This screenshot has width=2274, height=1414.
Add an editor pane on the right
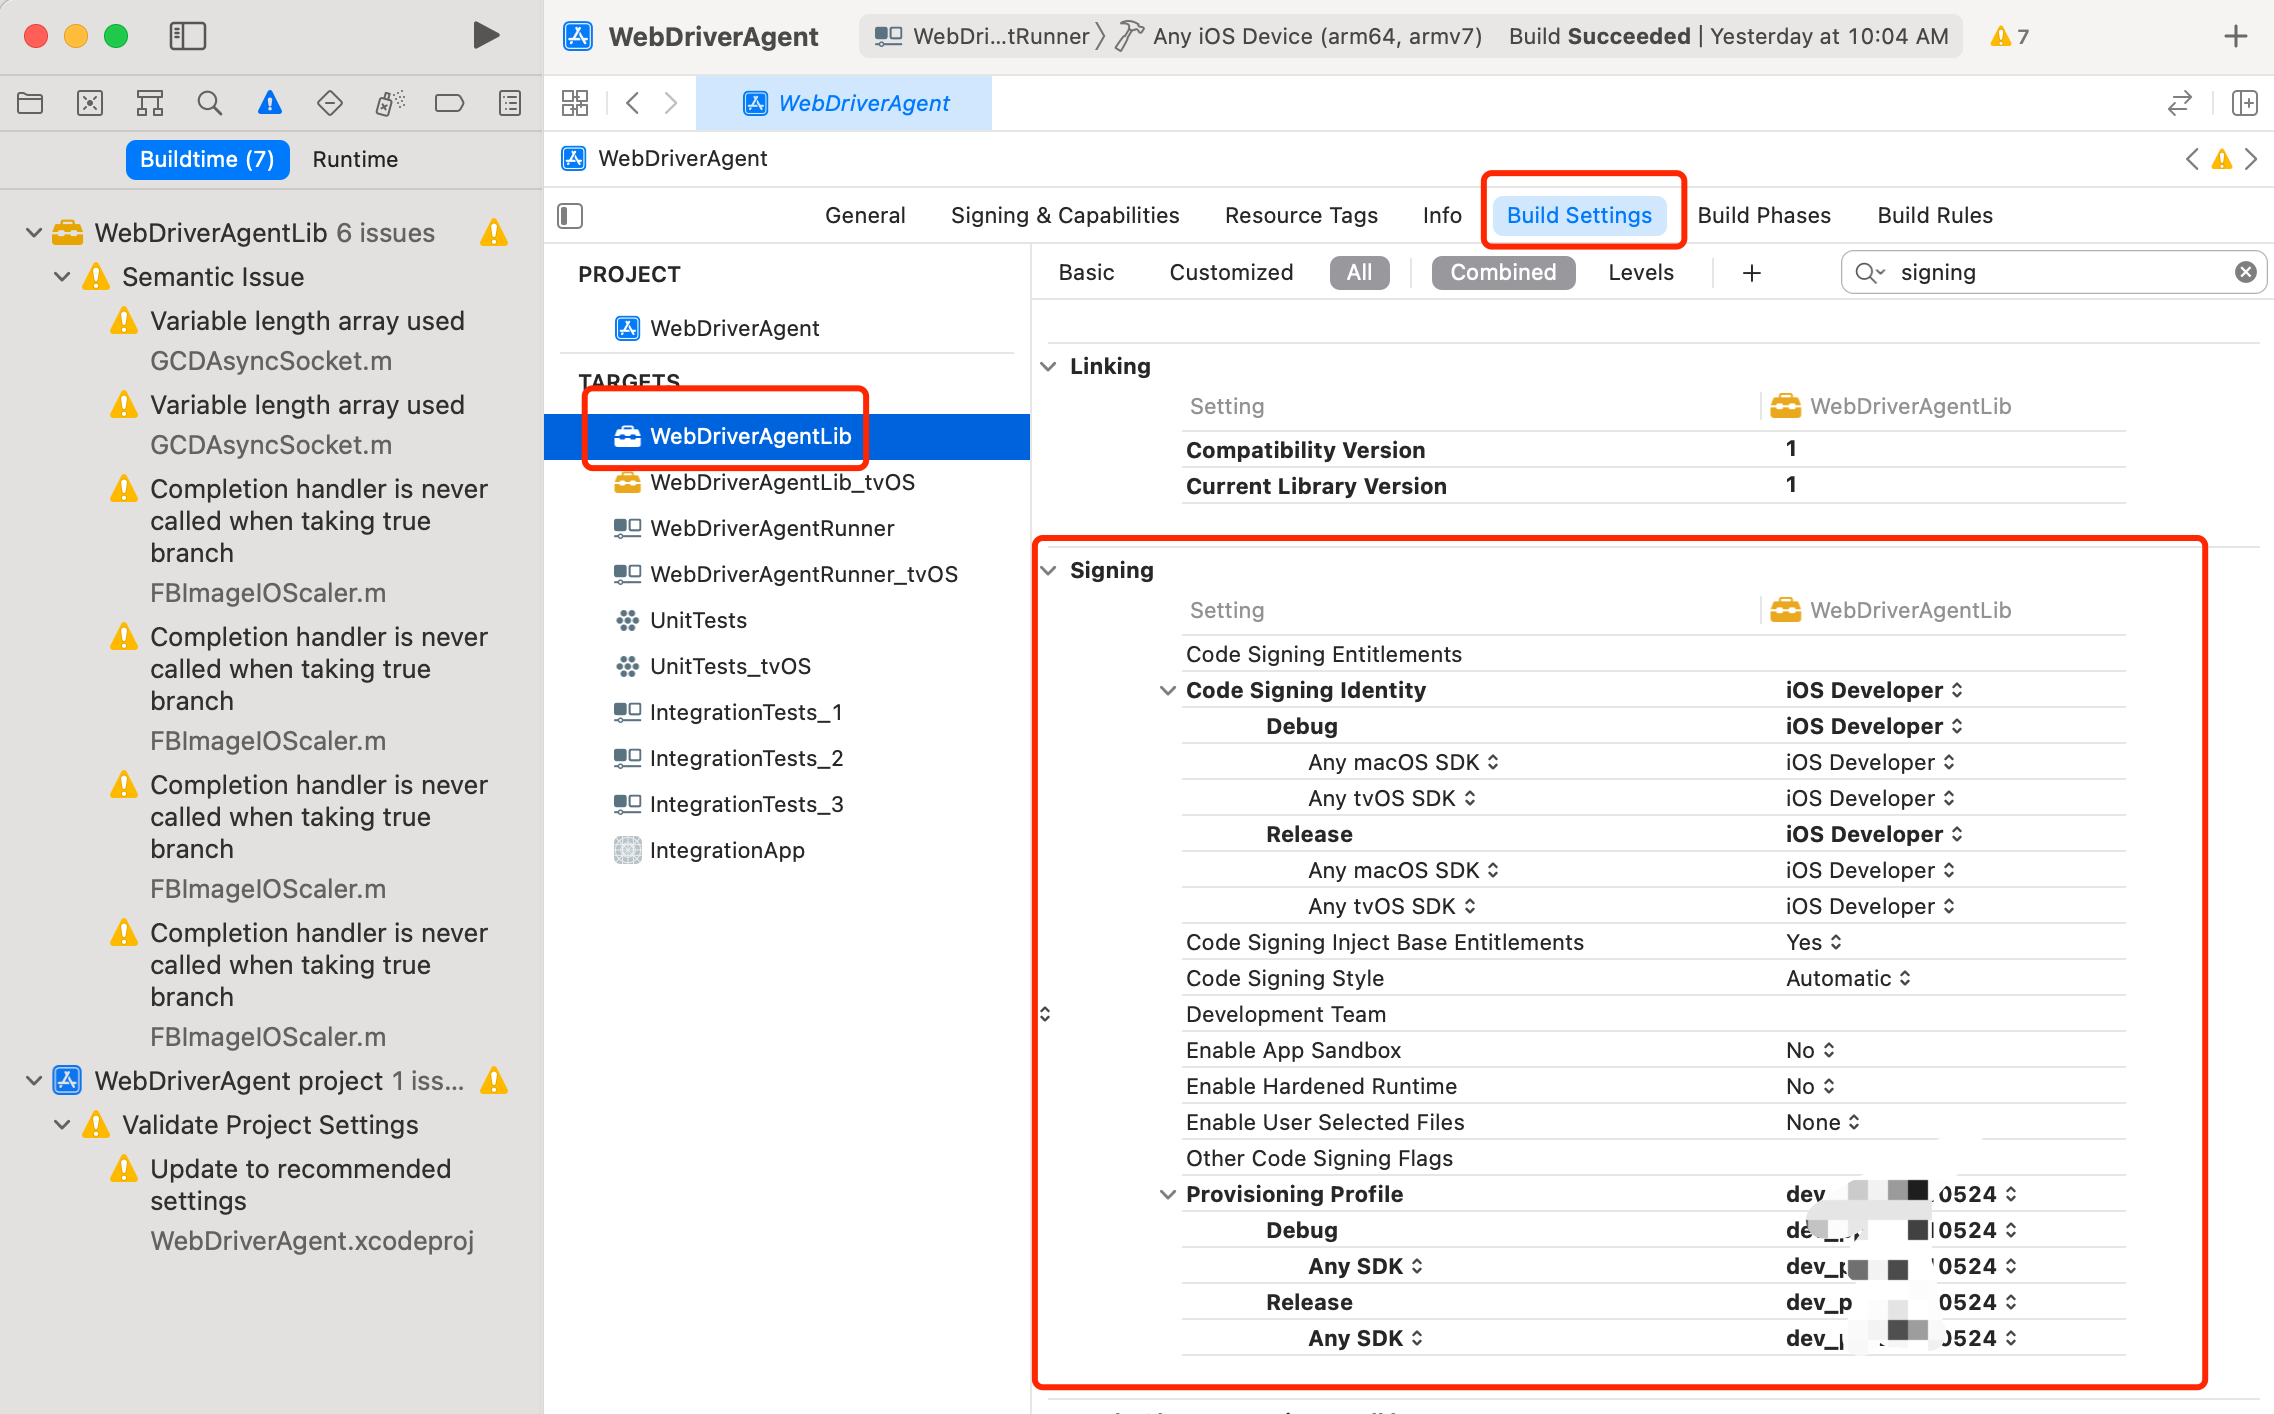click(2245, 103)
